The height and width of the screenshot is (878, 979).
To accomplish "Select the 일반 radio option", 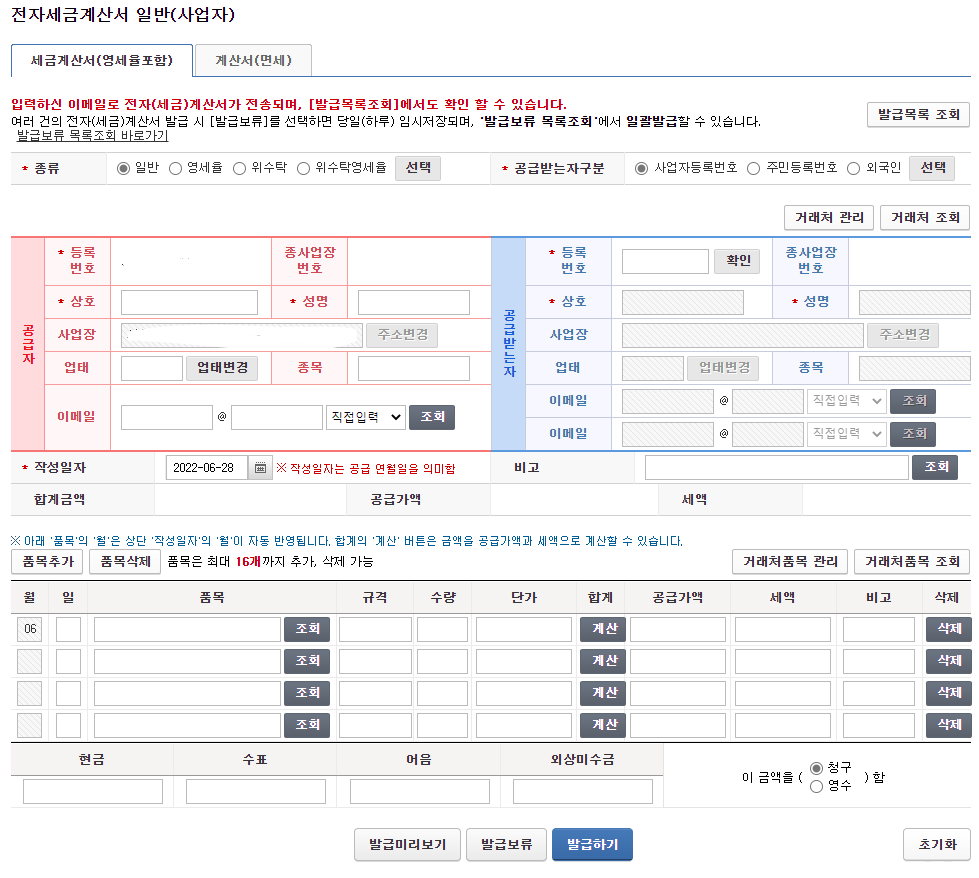I will [124, 168].
